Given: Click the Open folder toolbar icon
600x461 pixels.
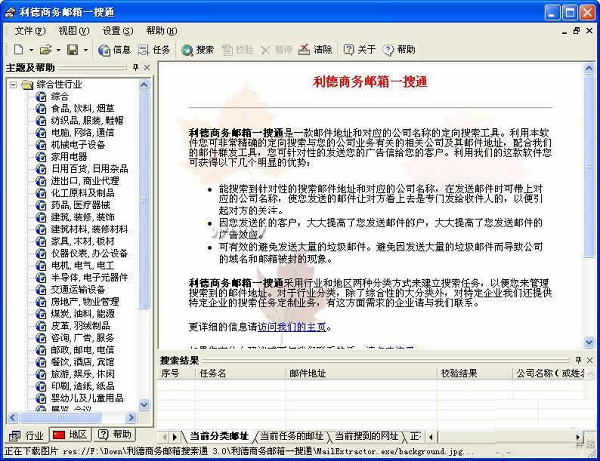Looking at the screenshot, I should tap(45, 50).
